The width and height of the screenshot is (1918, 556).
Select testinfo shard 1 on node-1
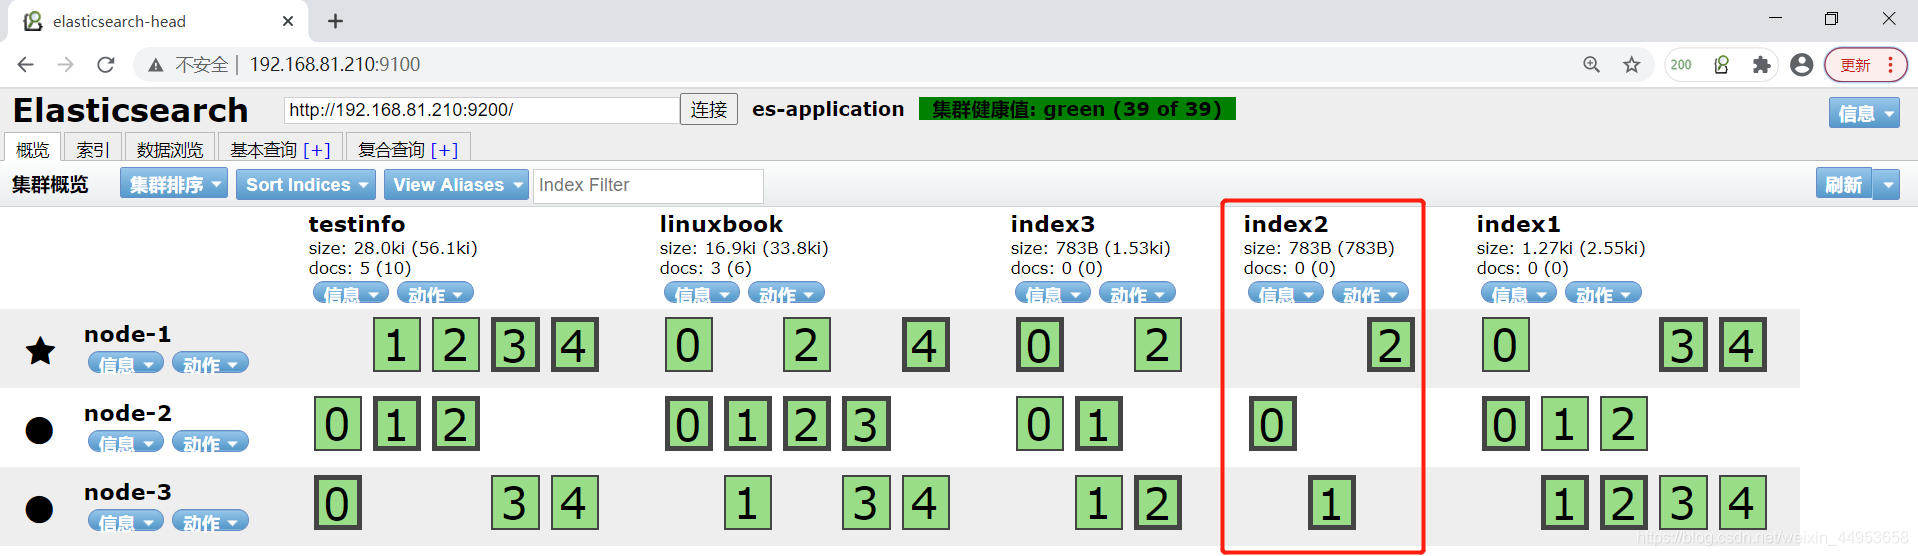[396, 345]
